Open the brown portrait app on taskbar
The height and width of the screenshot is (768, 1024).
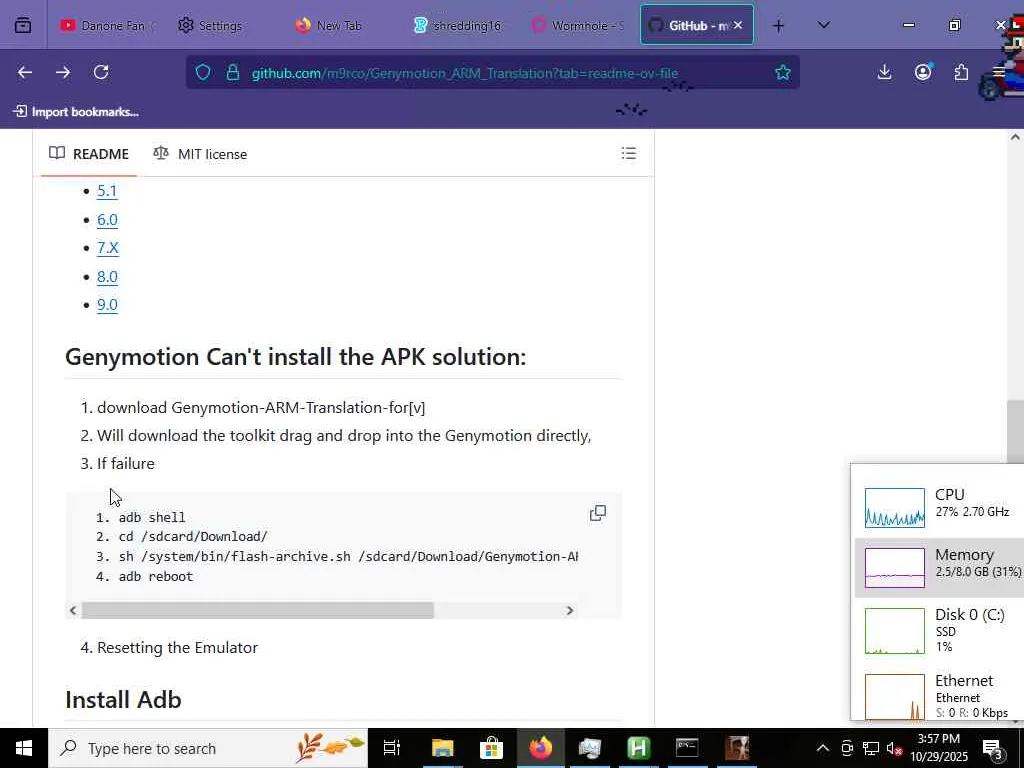pyautogui.click(x=737, y=748)
